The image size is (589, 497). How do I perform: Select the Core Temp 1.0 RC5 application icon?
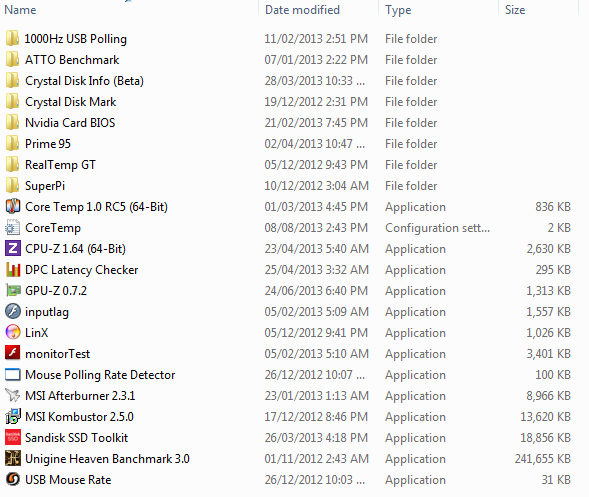13,206
